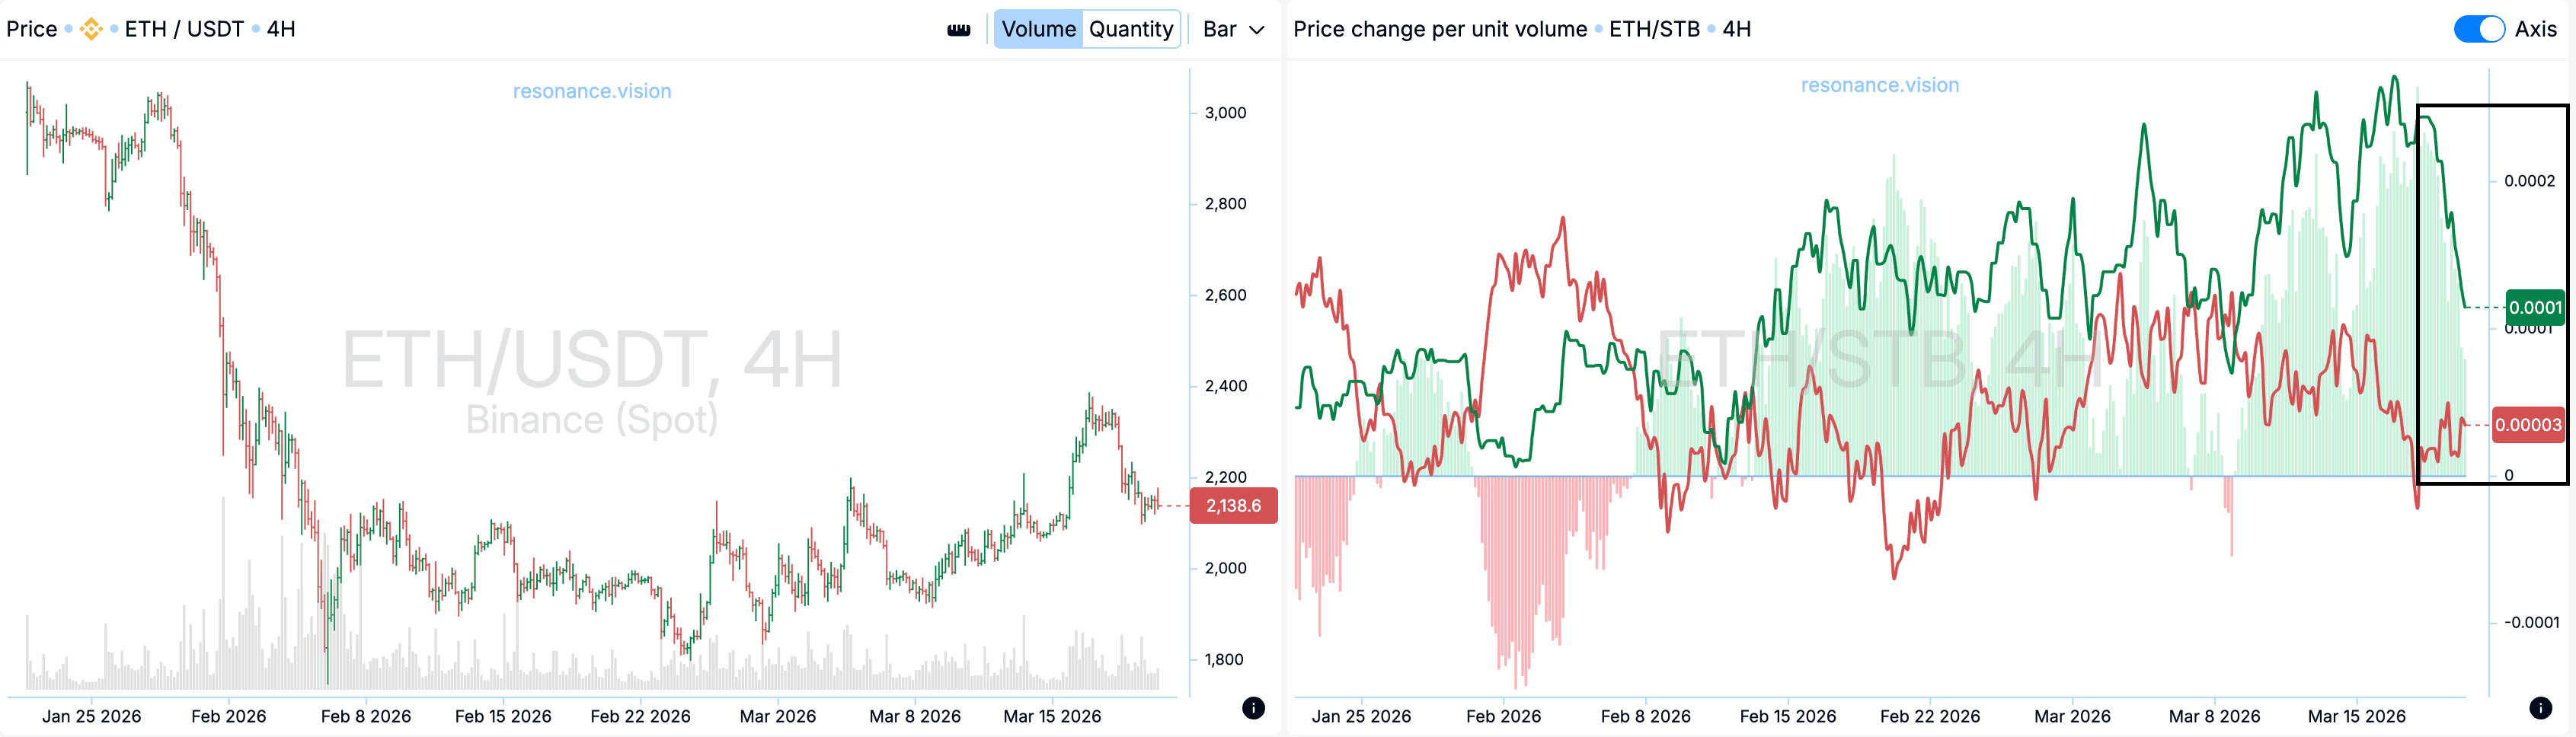The width and height of the screenshot is (2576, 737).
Task: Open resonance.vision link on the right chart
Action: (1879, 85)
